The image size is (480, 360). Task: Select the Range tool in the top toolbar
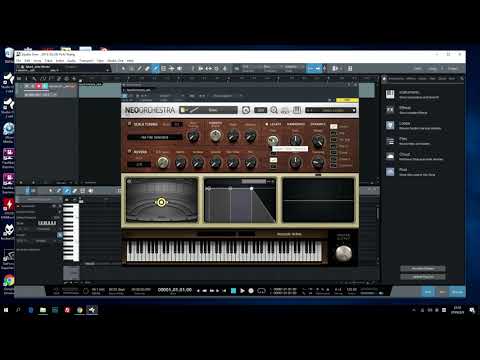tap(131, 68)
